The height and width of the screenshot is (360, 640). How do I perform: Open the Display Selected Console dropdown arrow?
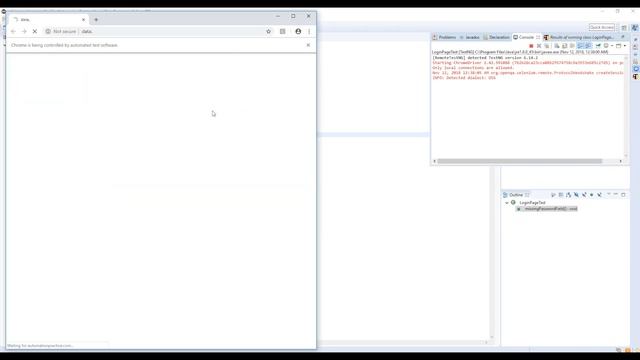[x=612, y=46]
